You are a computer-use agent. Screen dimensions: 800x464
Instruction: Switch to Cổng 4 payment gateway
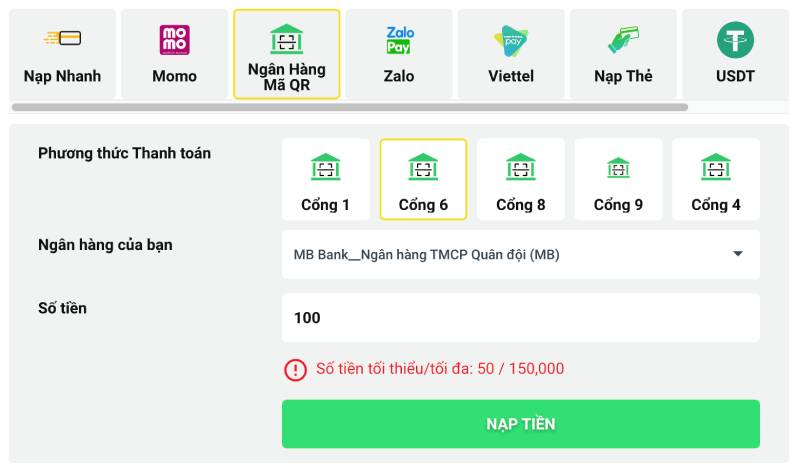716,179
